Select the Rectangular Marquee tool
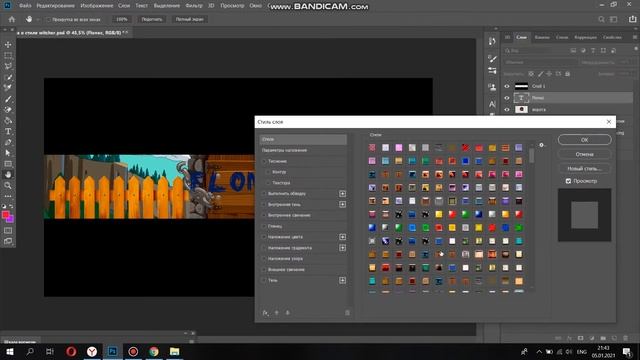 coord(8,55)
